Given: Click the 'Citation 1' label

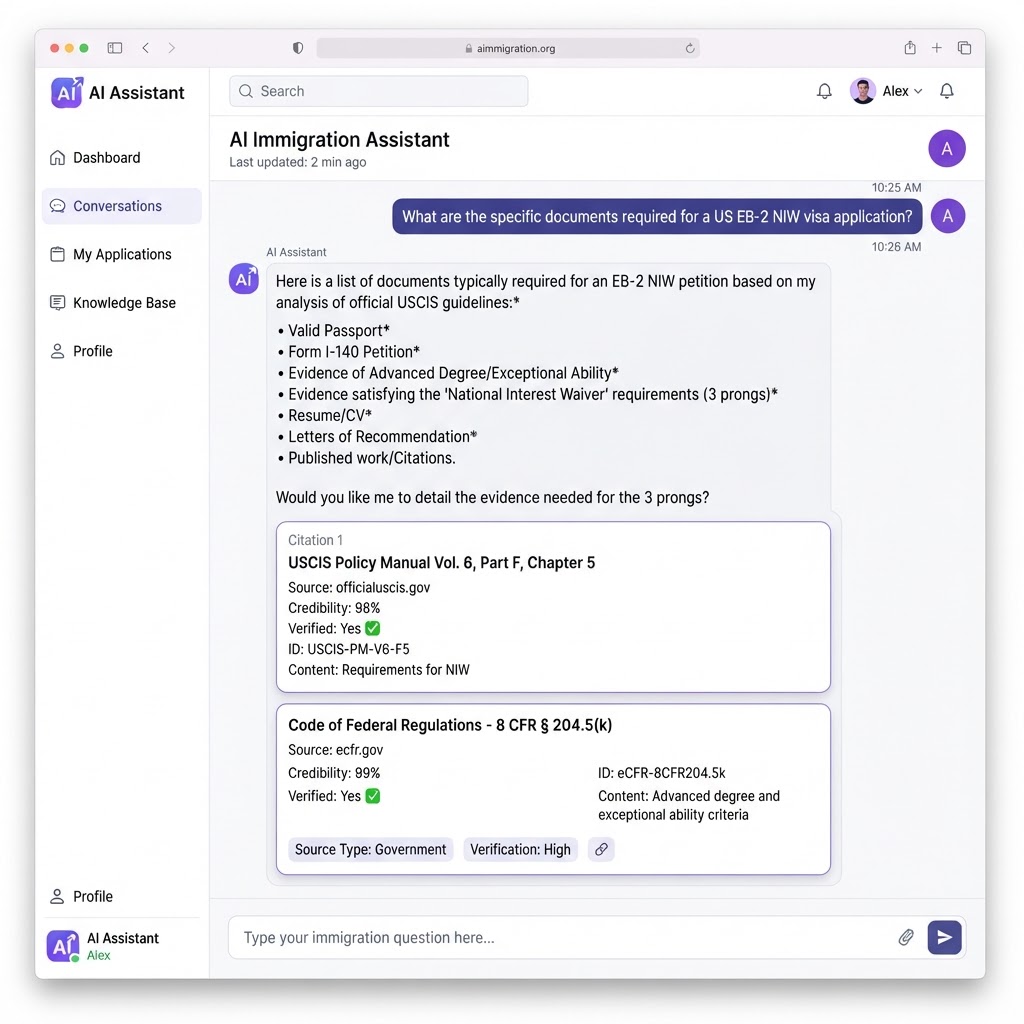Looking at the screenshot, I should pyautogui.click(x=315, y=540).
